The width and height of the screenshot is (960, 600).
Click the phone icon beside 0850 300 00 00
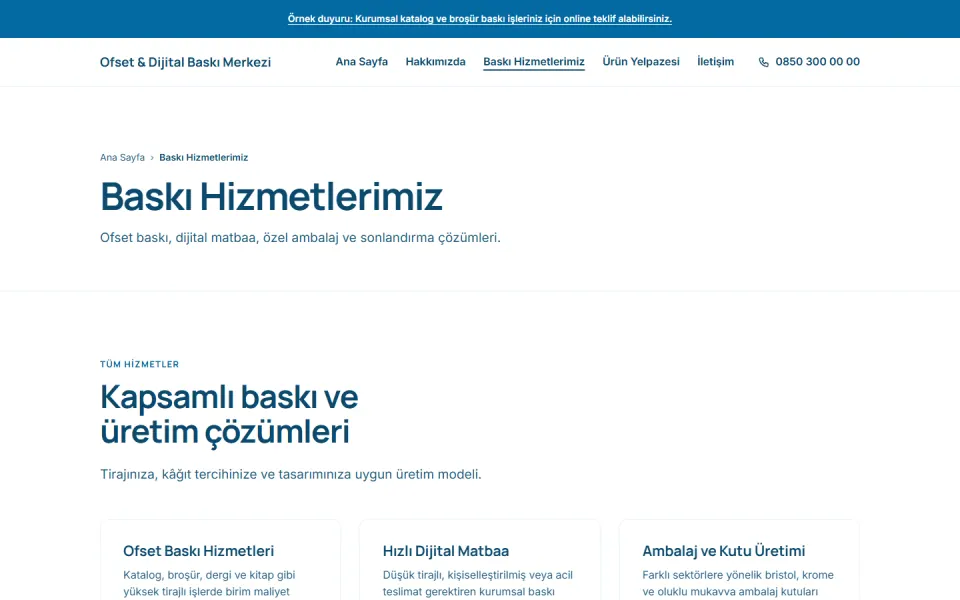(x=763, y=62)
